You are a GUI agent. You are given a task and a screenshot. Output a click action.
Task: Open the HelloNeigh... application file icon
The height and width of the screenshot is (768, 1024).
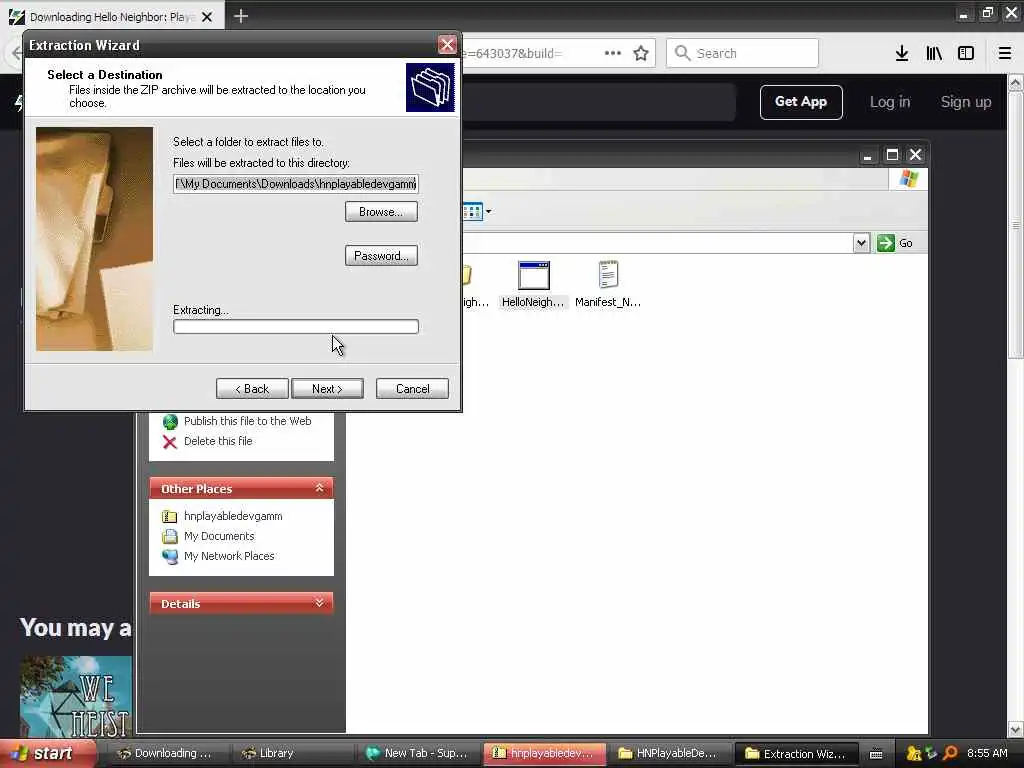(x=534, y=285)
